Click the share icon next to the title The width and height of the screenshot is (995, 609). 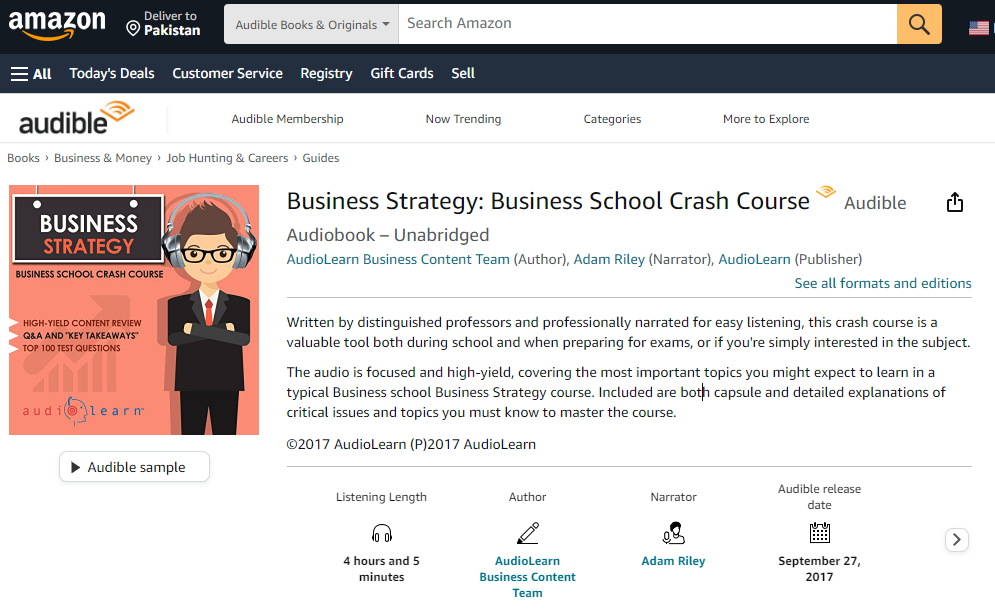(x=954, y=202)
